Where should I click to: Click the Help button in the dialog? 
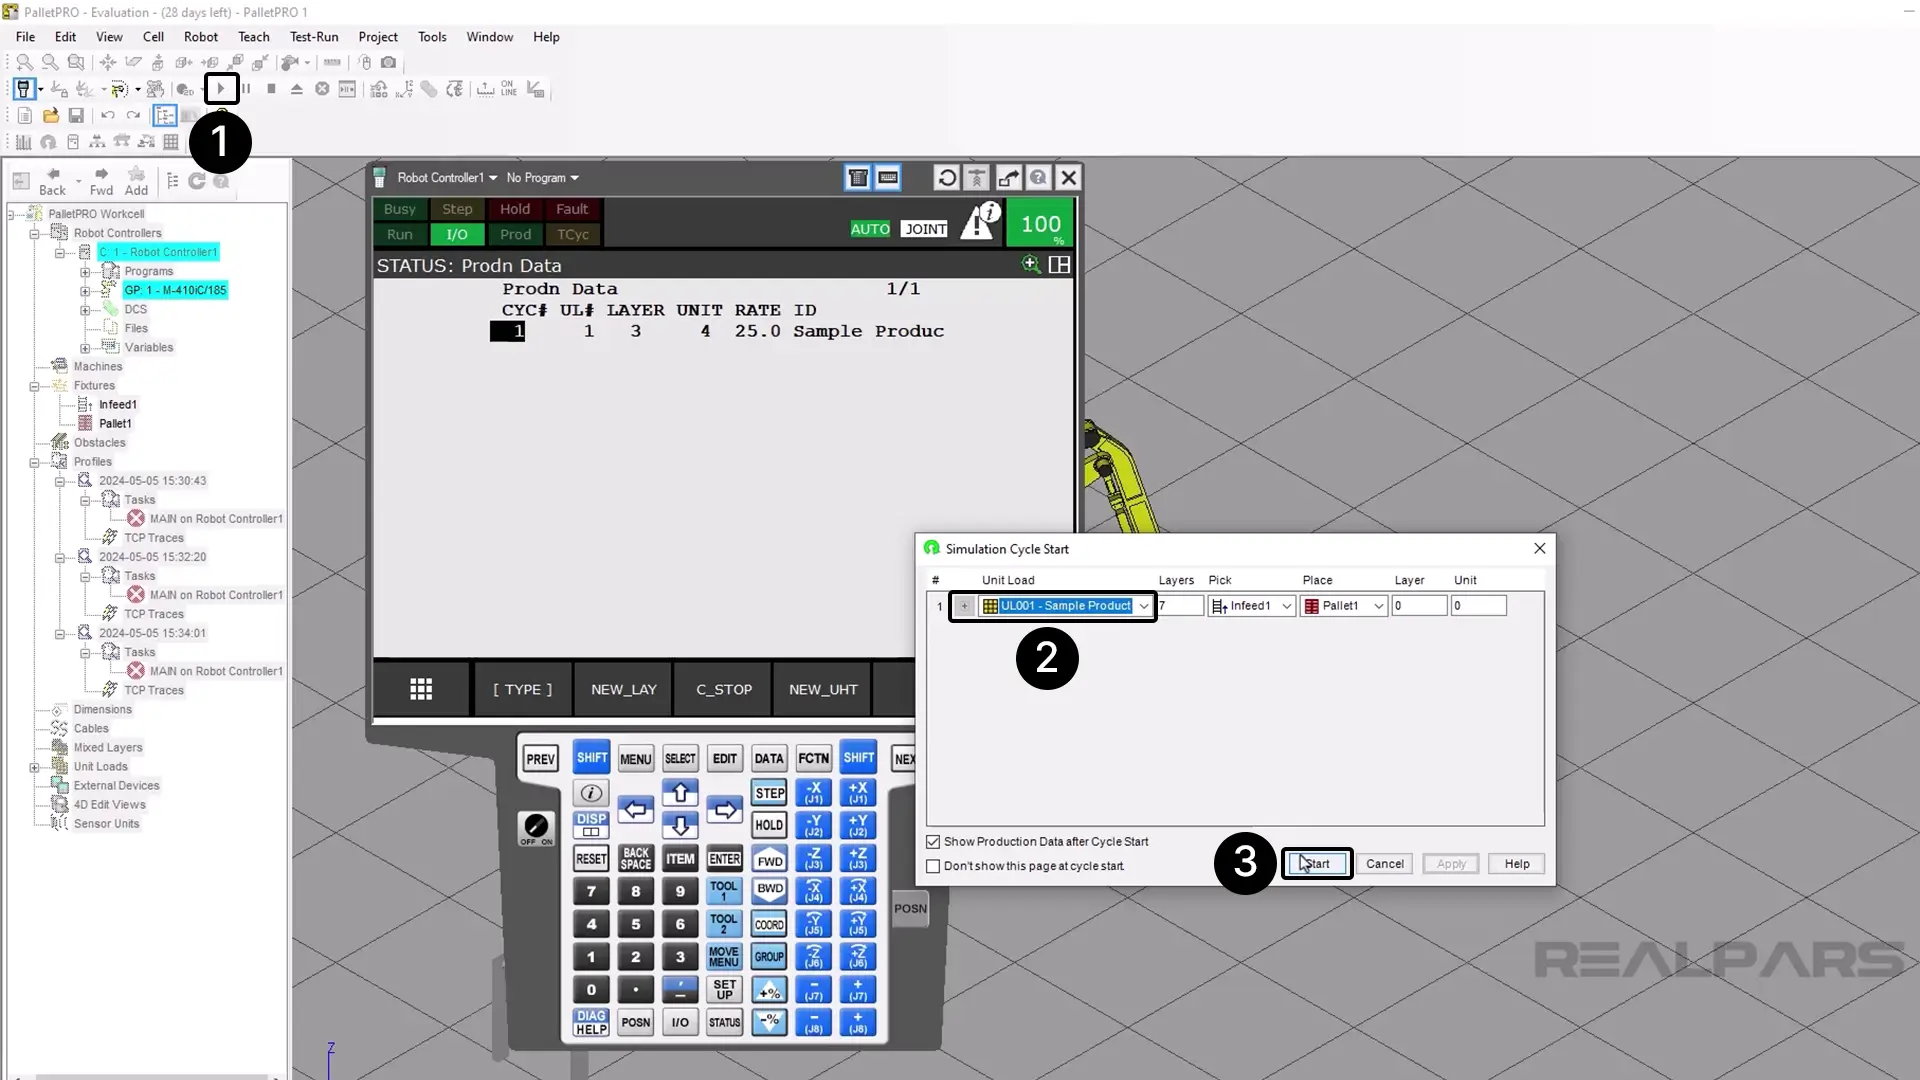[x=1517, y=864]
